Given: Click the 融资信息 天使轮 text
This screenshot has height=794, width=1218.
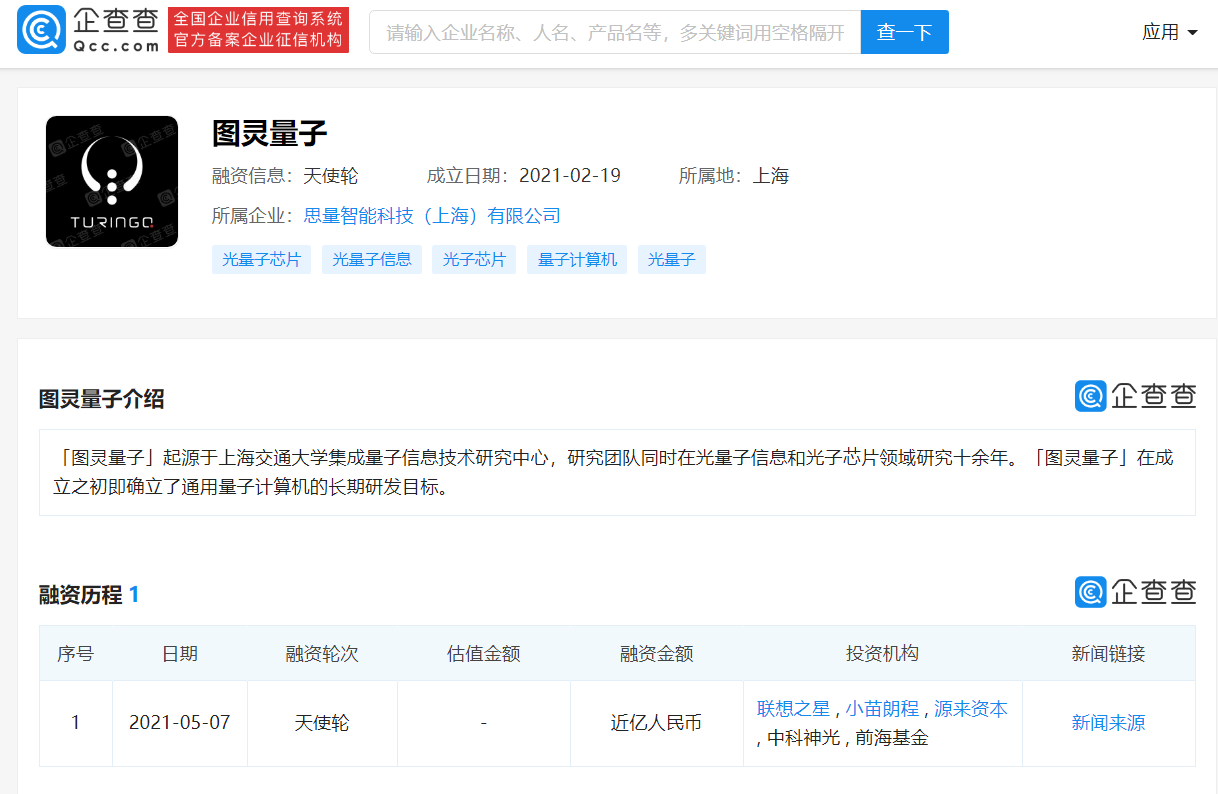Looking at the screenshot, I should 285,176.
